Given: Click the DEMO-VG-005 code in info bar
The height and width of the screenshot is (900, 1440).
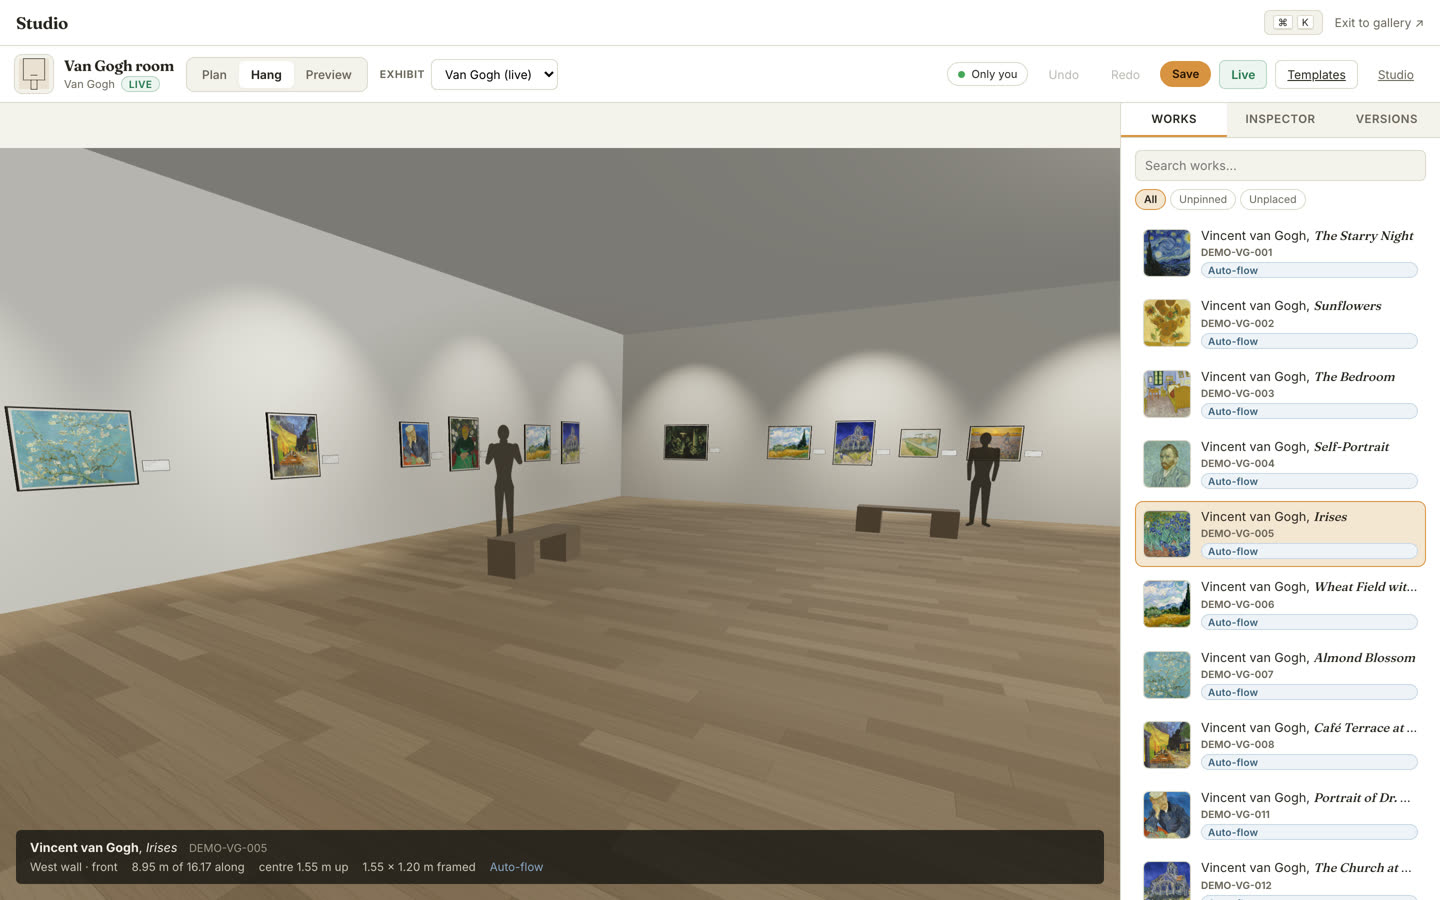Looking at the screenshot, I should (x=228, y=848).
